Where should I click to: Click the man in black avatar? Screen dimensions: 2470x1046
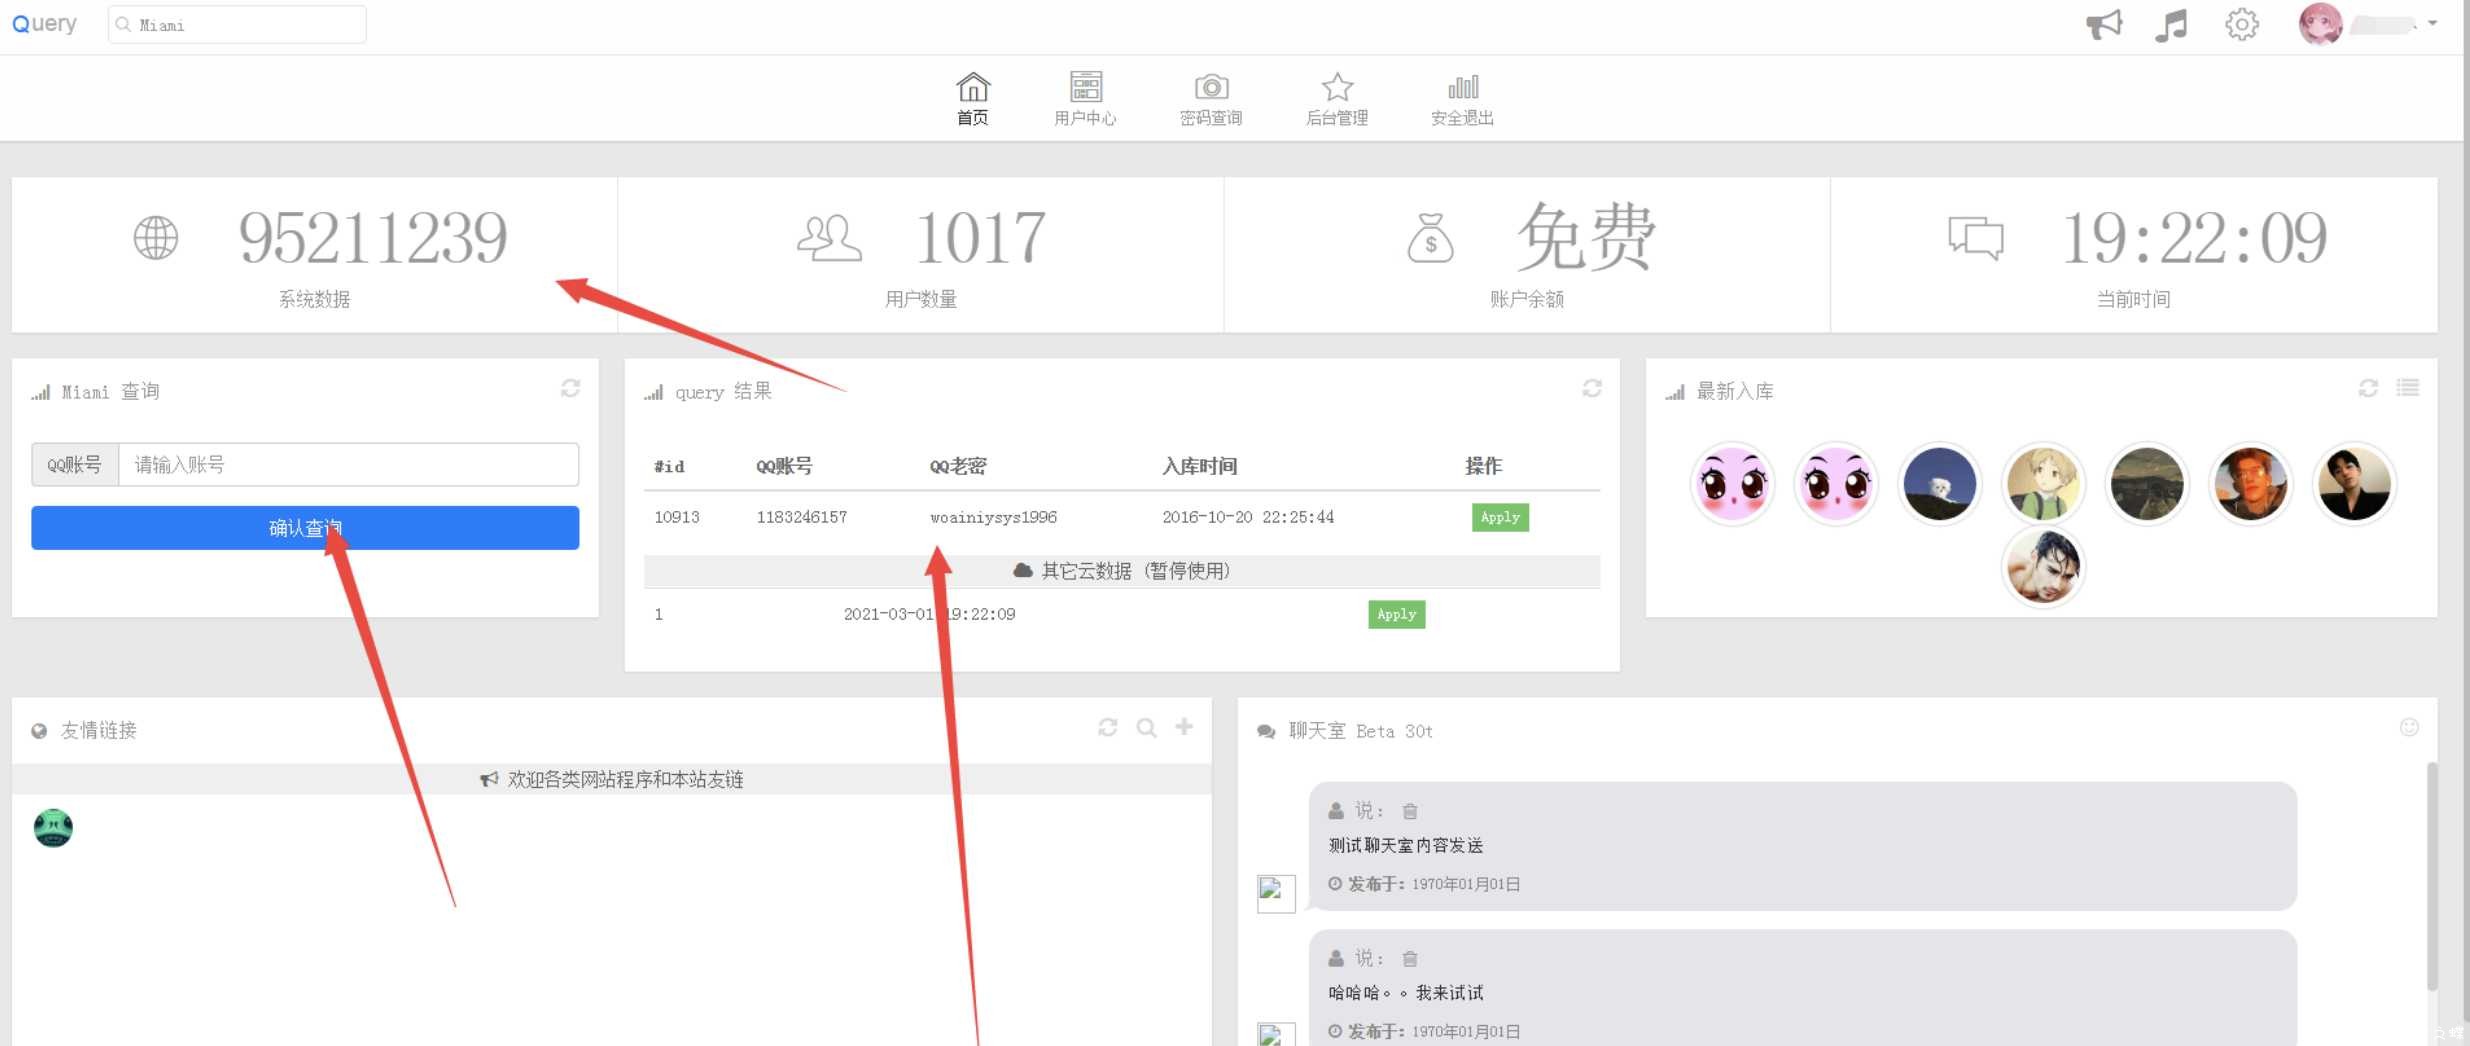pos(2354,485)
